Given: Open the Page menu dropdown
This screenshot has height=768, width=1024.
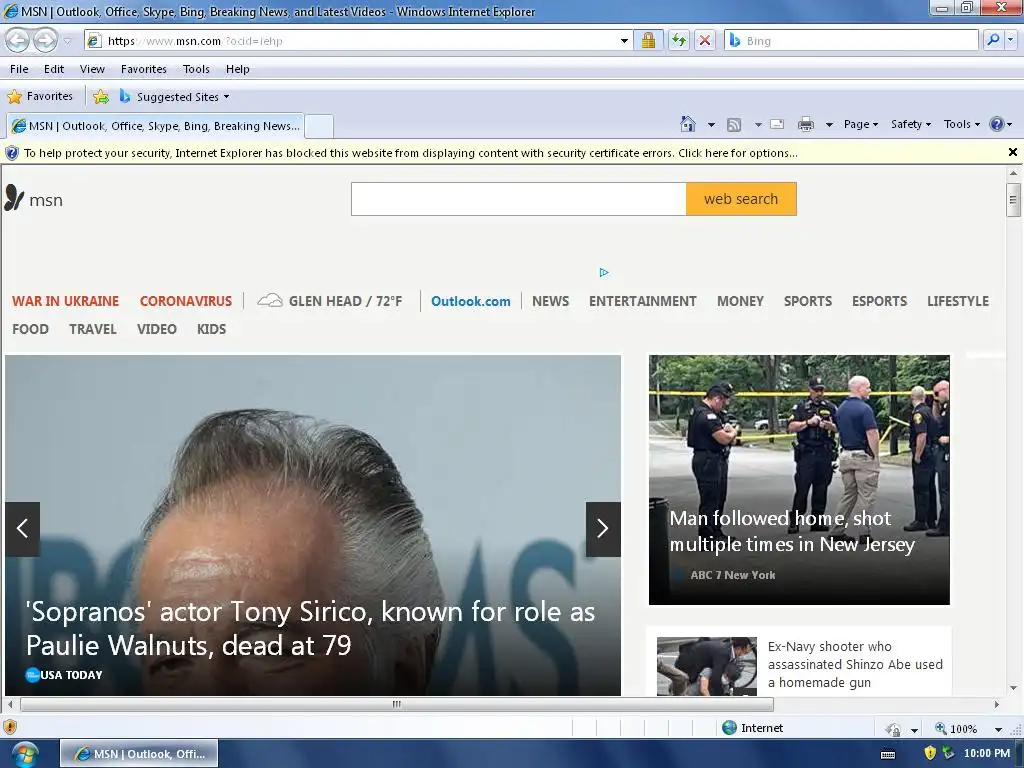Looking at the screenshot, I should pyautogui.click(x=861, y=124).
